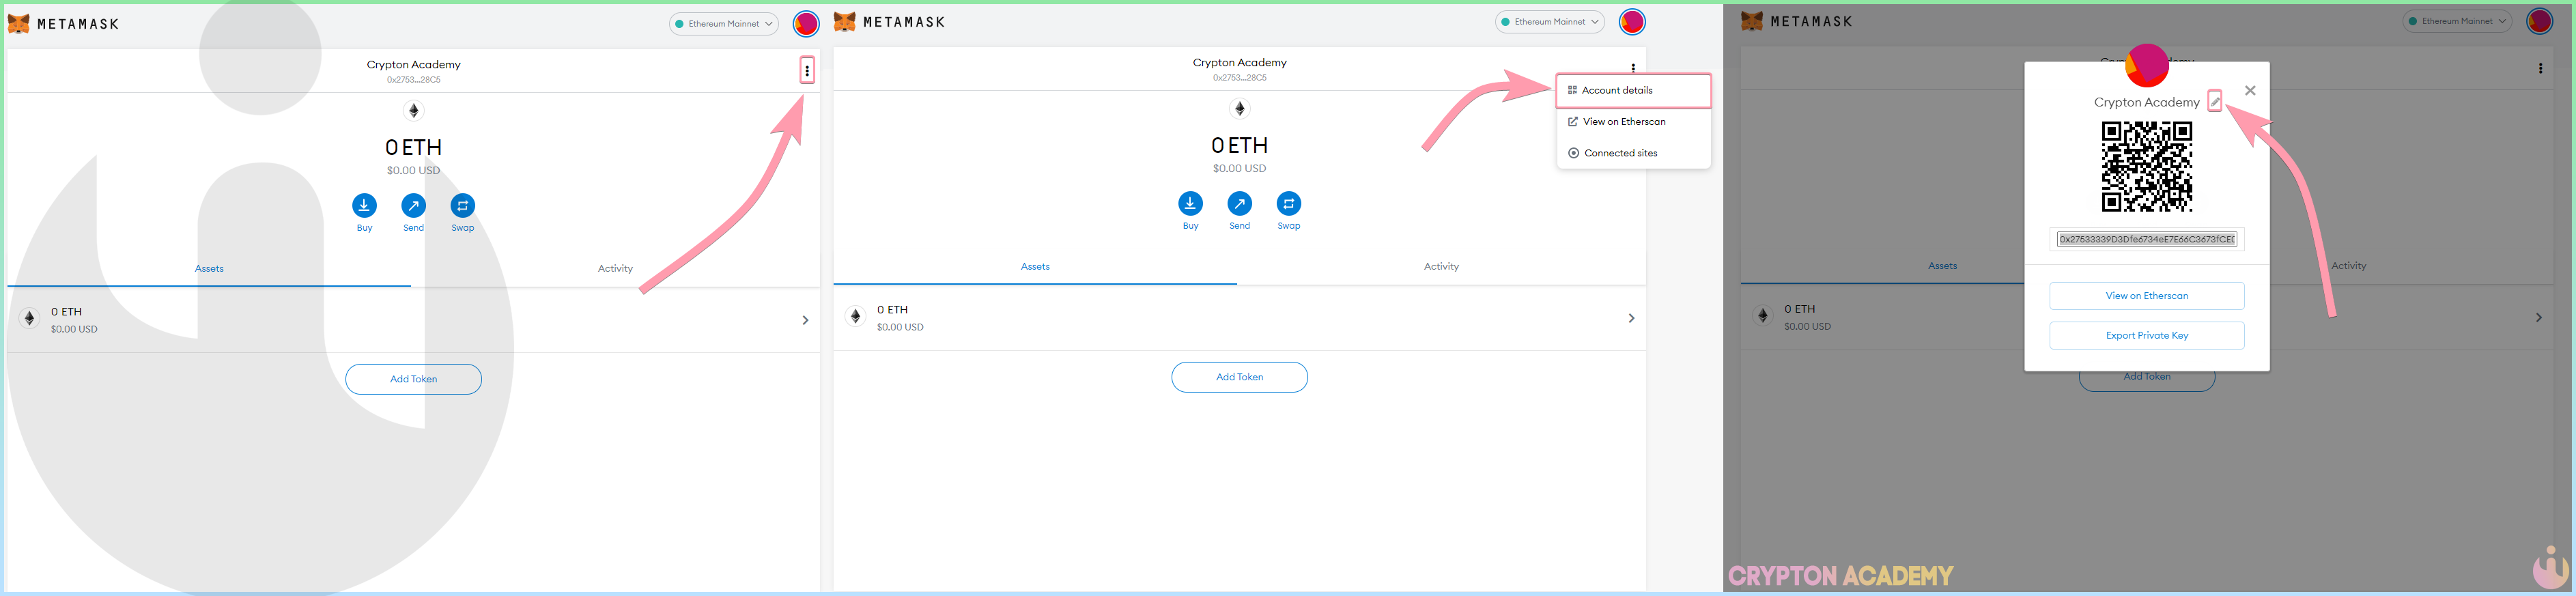
Task: Click the ETH asset icon in the middle panel's list
Action: point(855,316)
